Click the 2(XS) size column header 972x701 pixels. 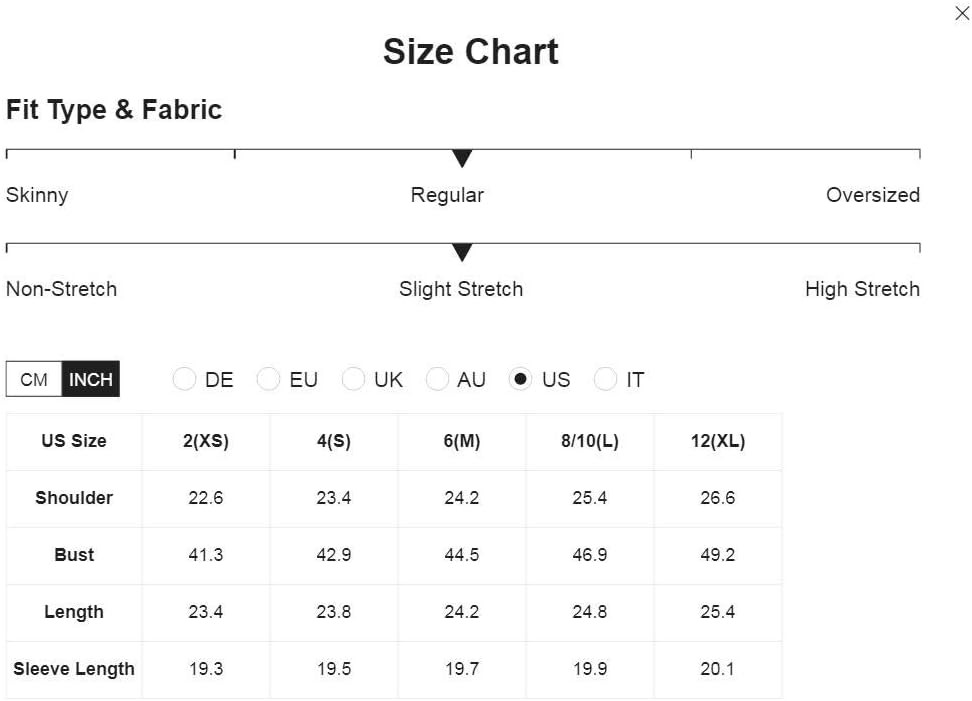[206, 441]
